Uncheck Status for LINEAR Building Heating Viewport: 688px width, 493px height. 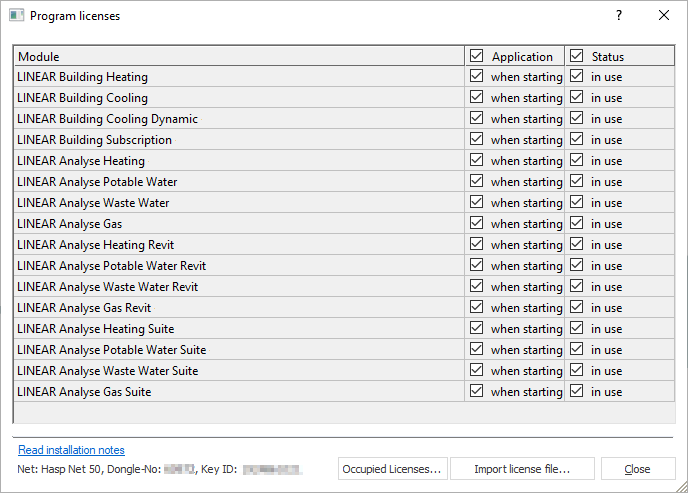[577, 76]
